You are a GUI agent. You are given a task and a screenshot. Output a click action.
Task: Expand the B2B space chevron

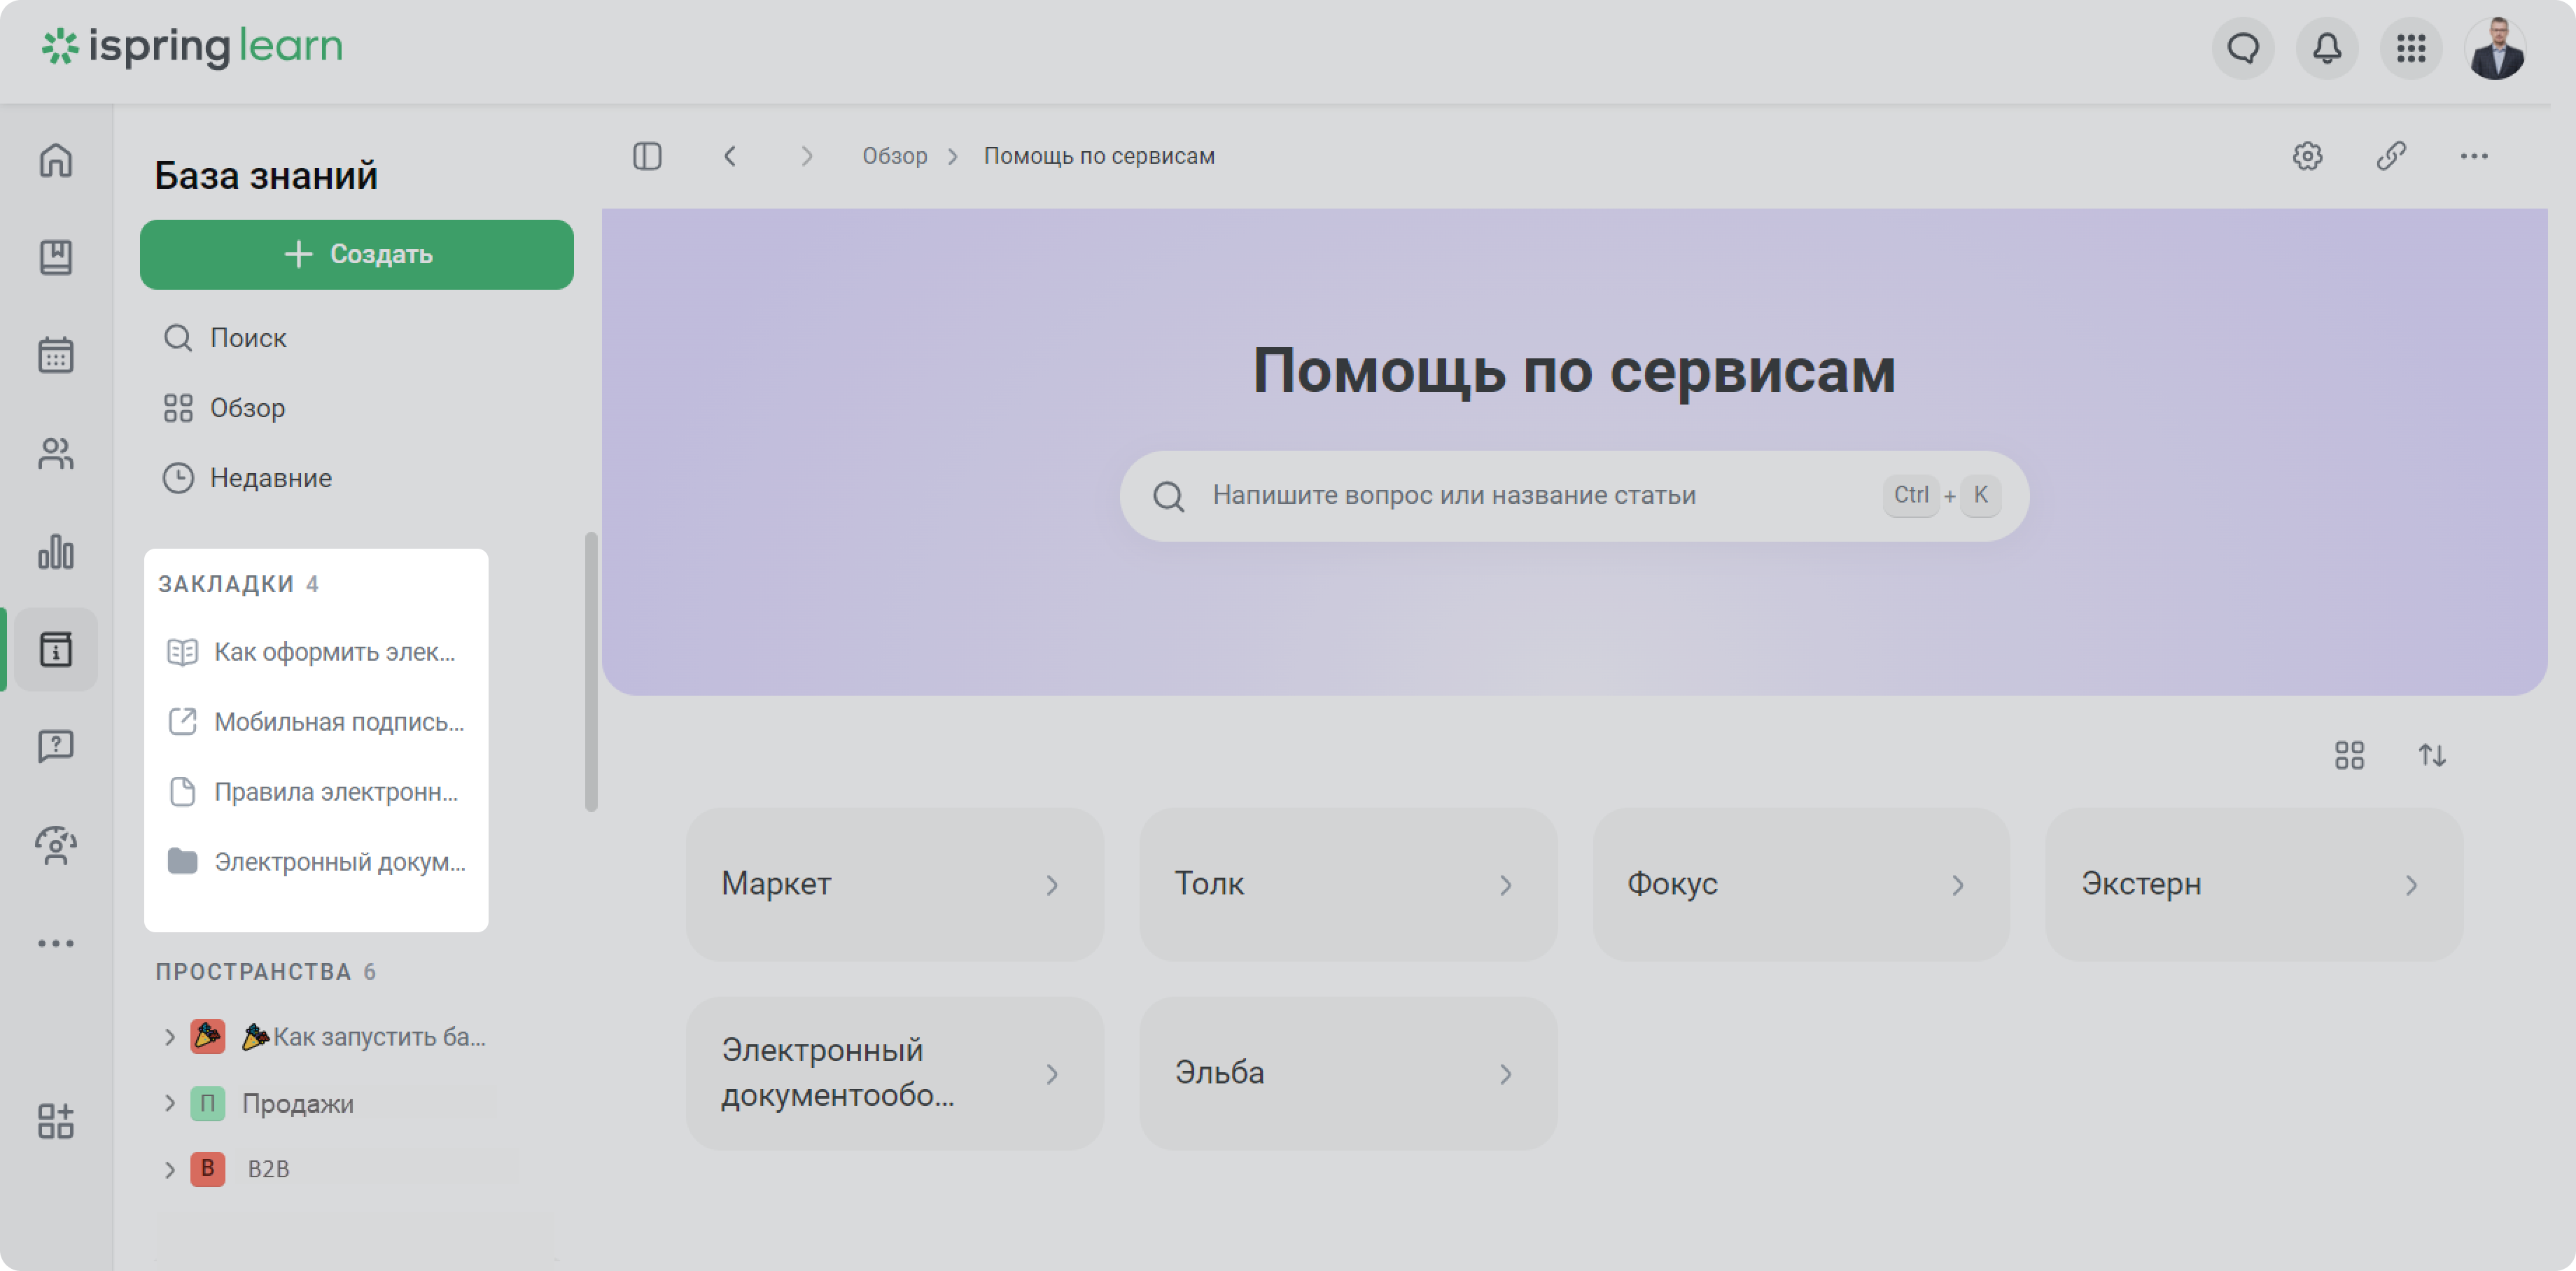[x=170, y=1169]
